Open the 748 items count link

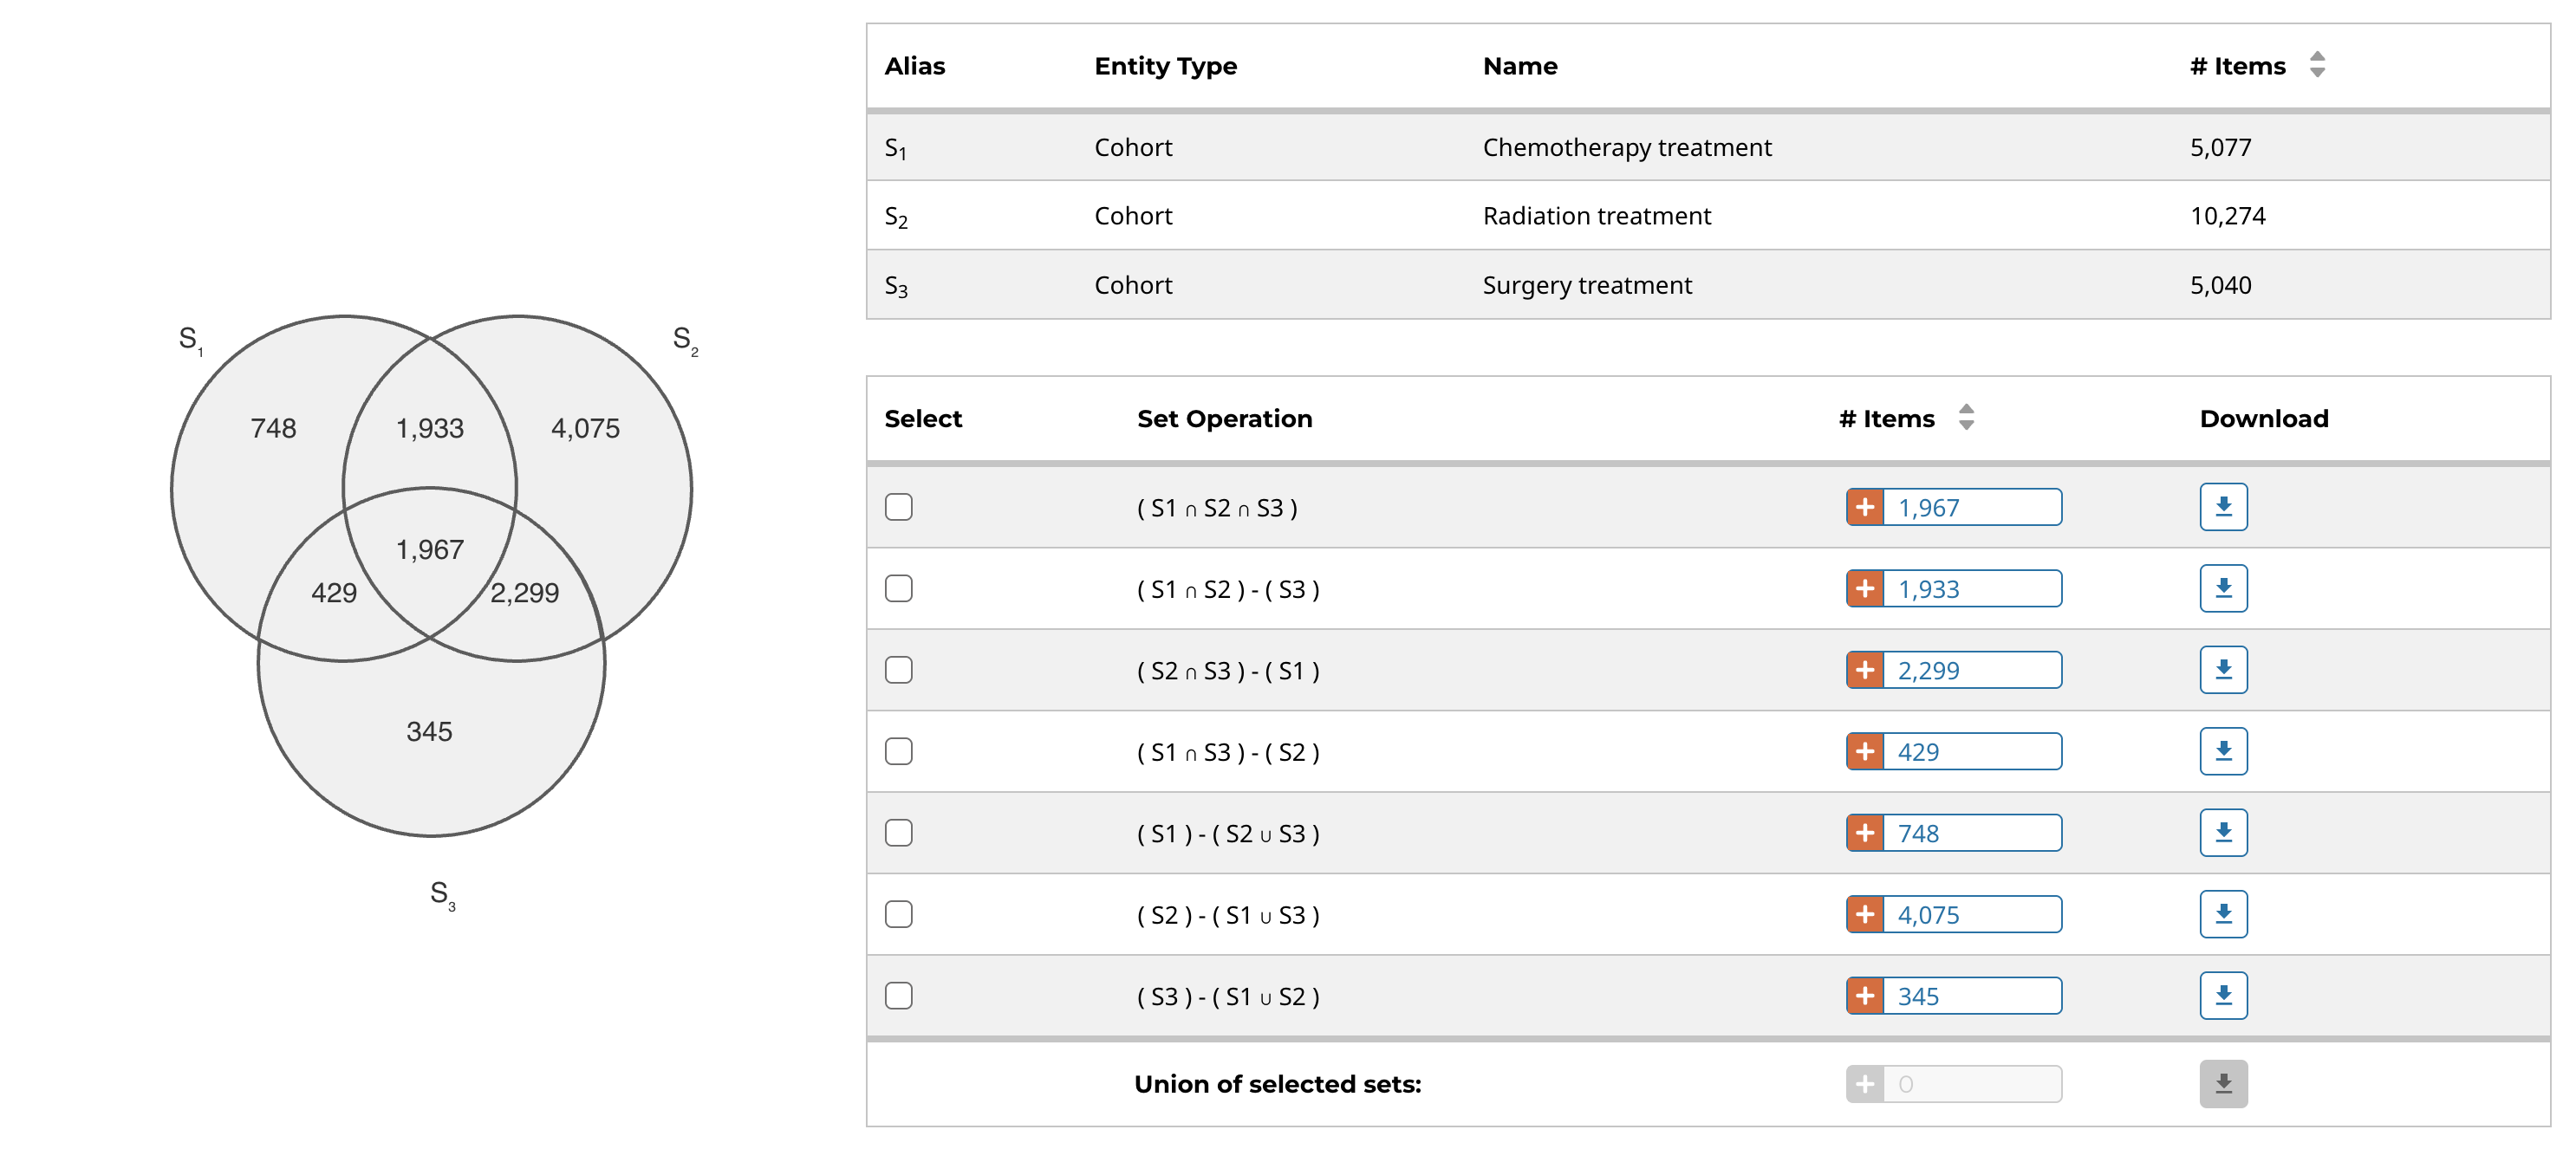click(x=1917, y=832)
